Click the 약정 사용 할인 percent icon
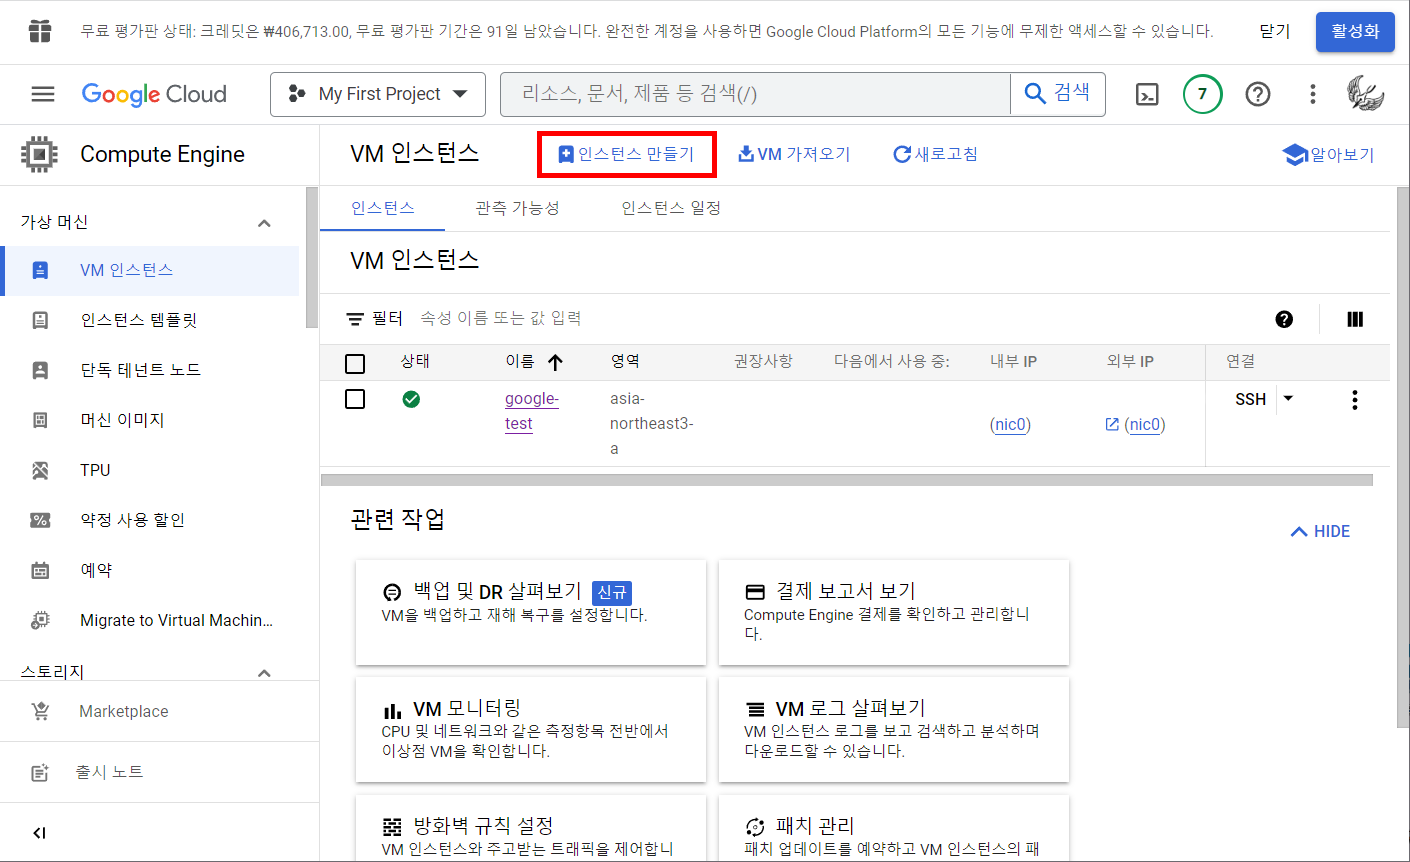Screen dimensions: 1410x862 coord(40,520)
